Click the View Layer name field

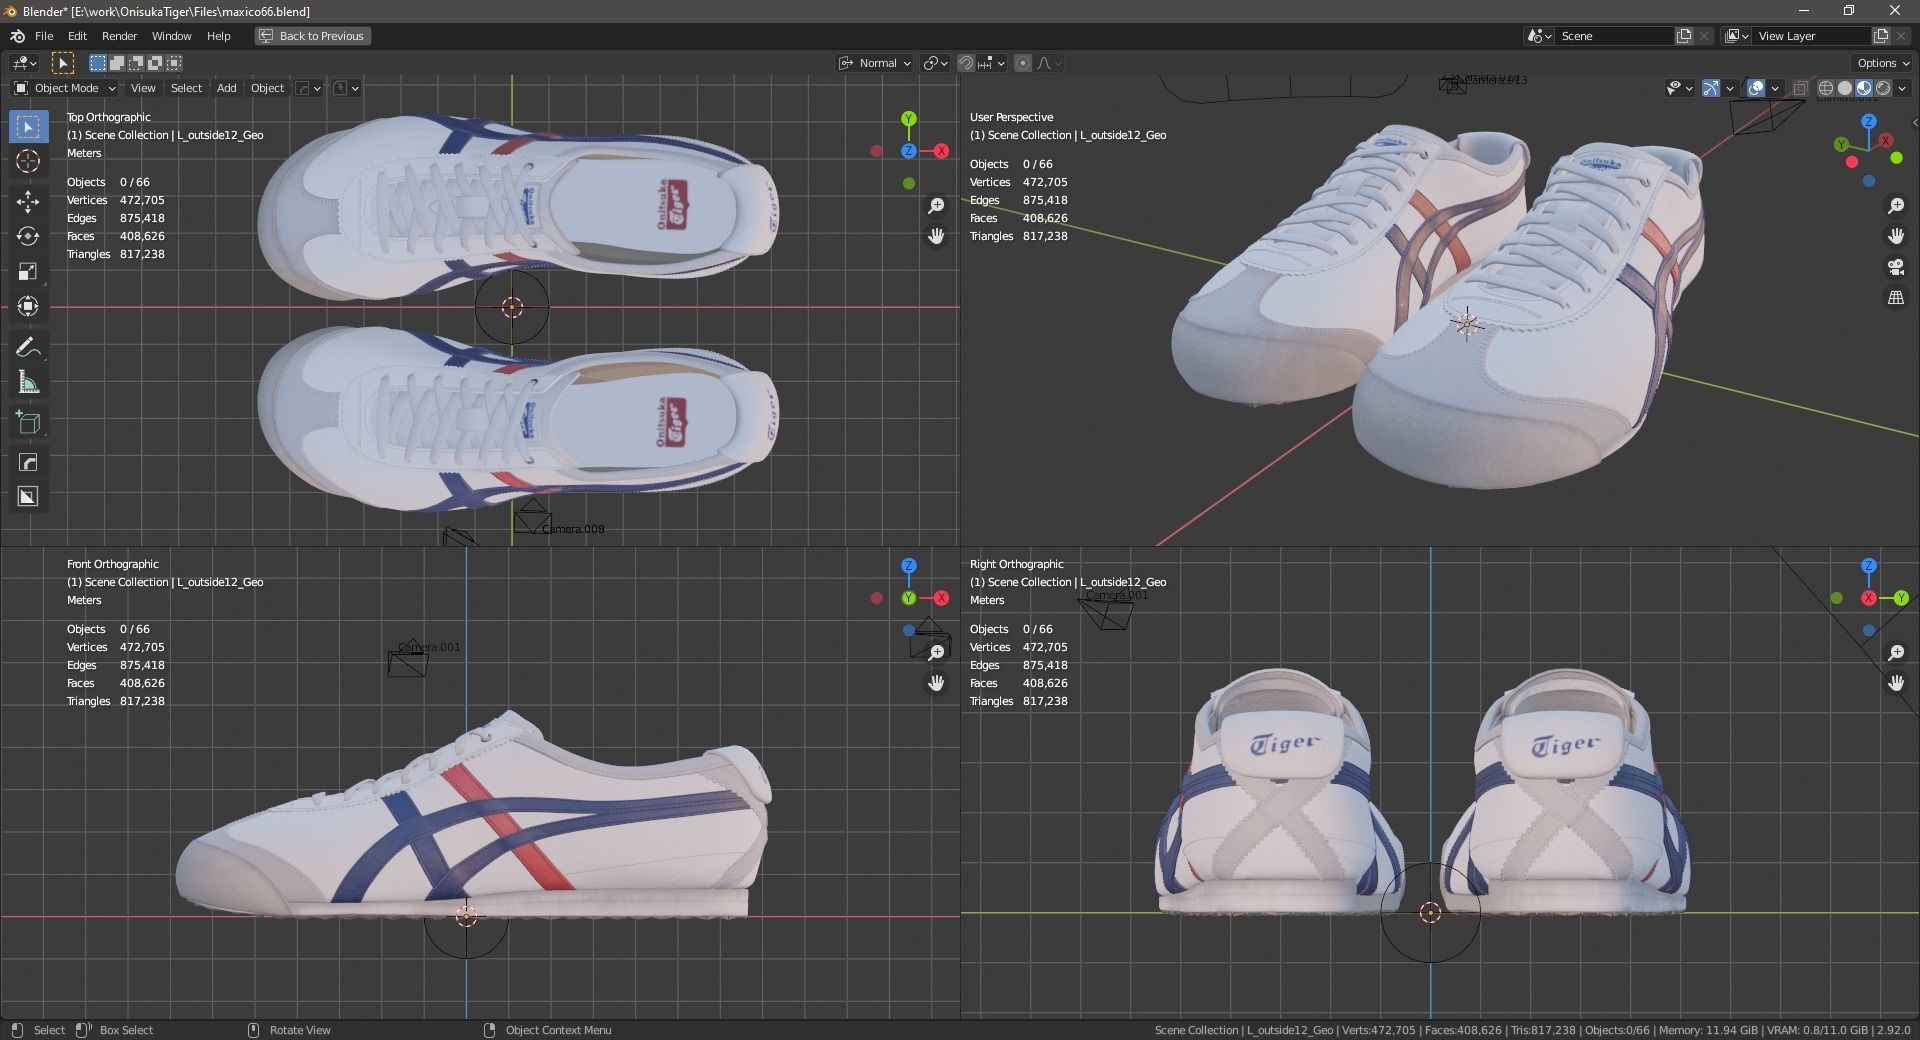coord(1812,36)
